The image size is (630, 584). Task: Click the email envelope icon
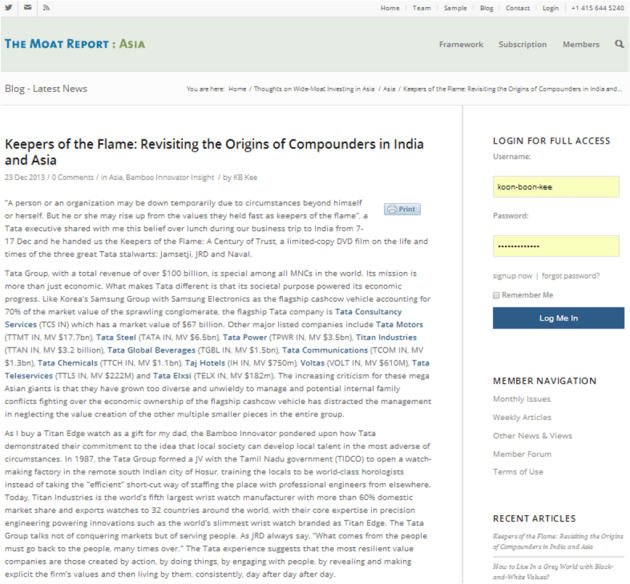[27, 8]
